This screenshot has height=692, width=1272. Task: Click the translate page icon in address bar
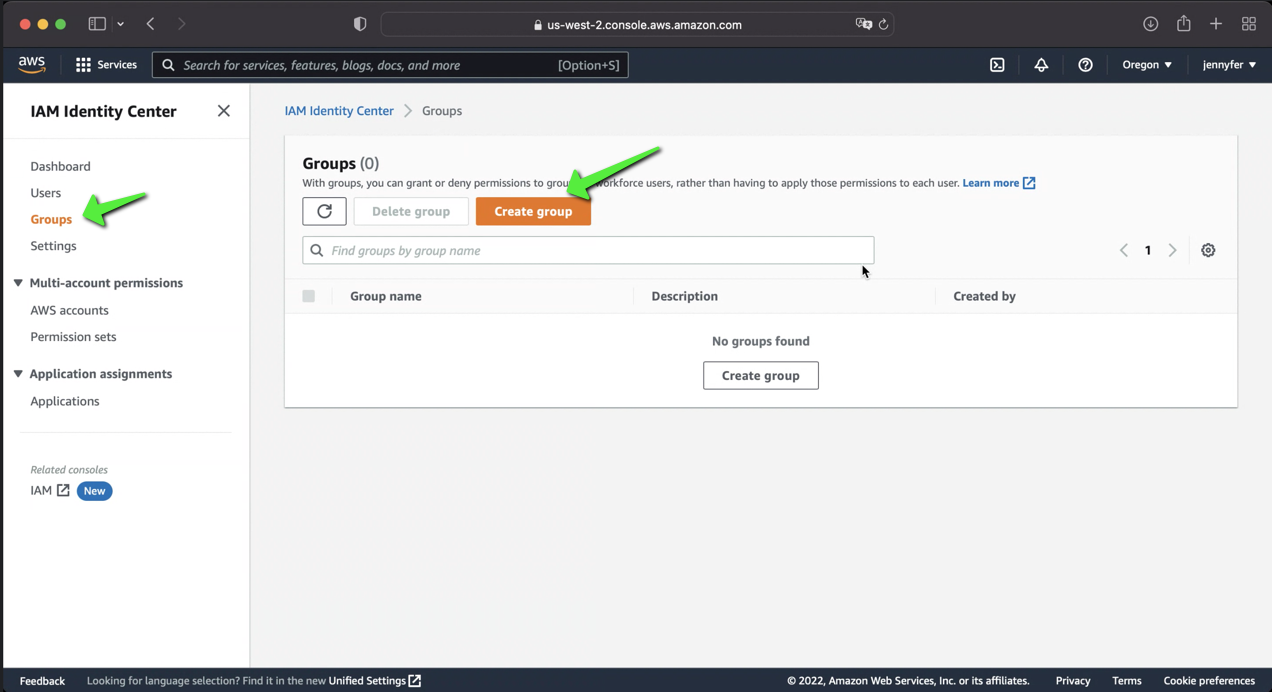(864, 24)
